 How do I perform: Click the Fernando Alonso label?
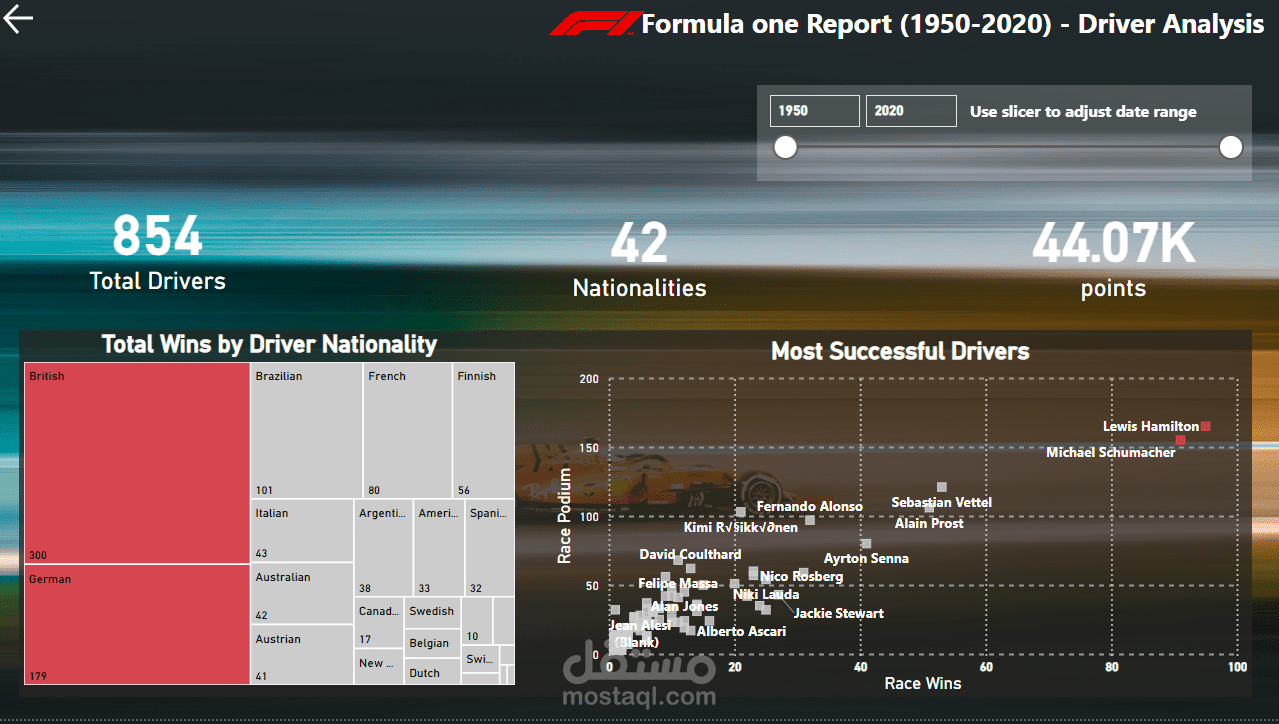pos(809,506)
